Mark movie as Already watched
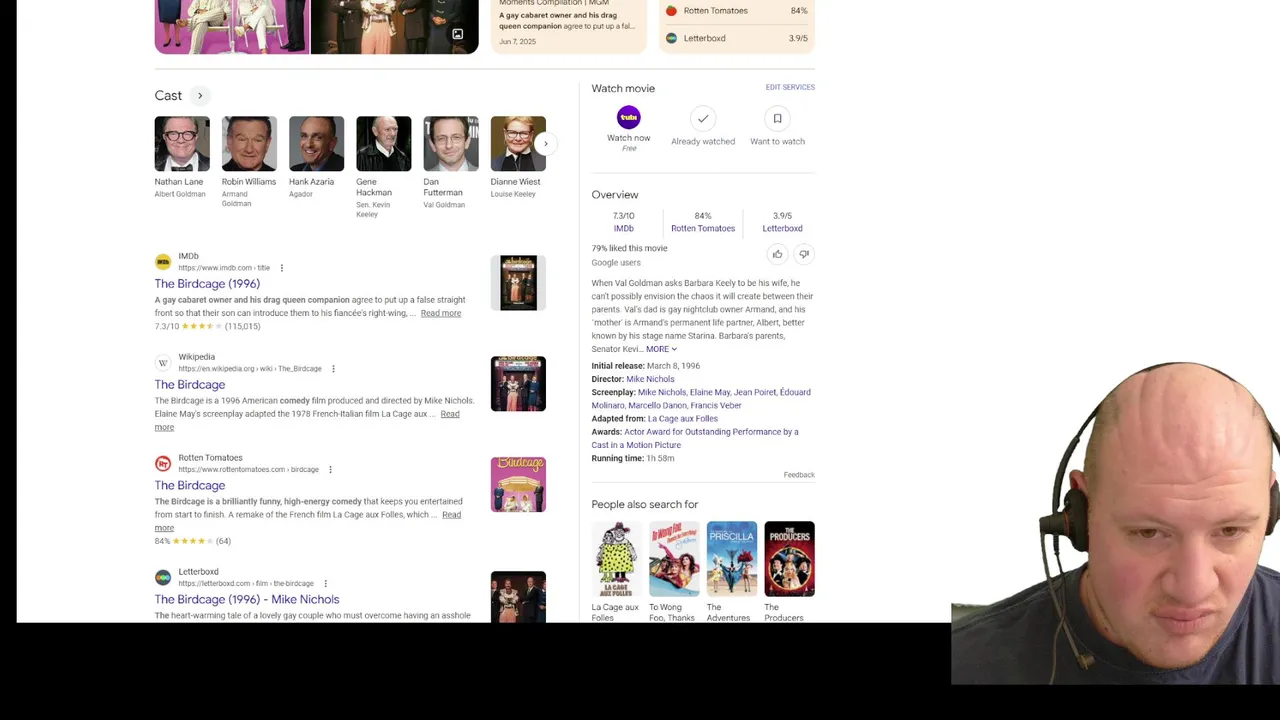 [703, 119]
